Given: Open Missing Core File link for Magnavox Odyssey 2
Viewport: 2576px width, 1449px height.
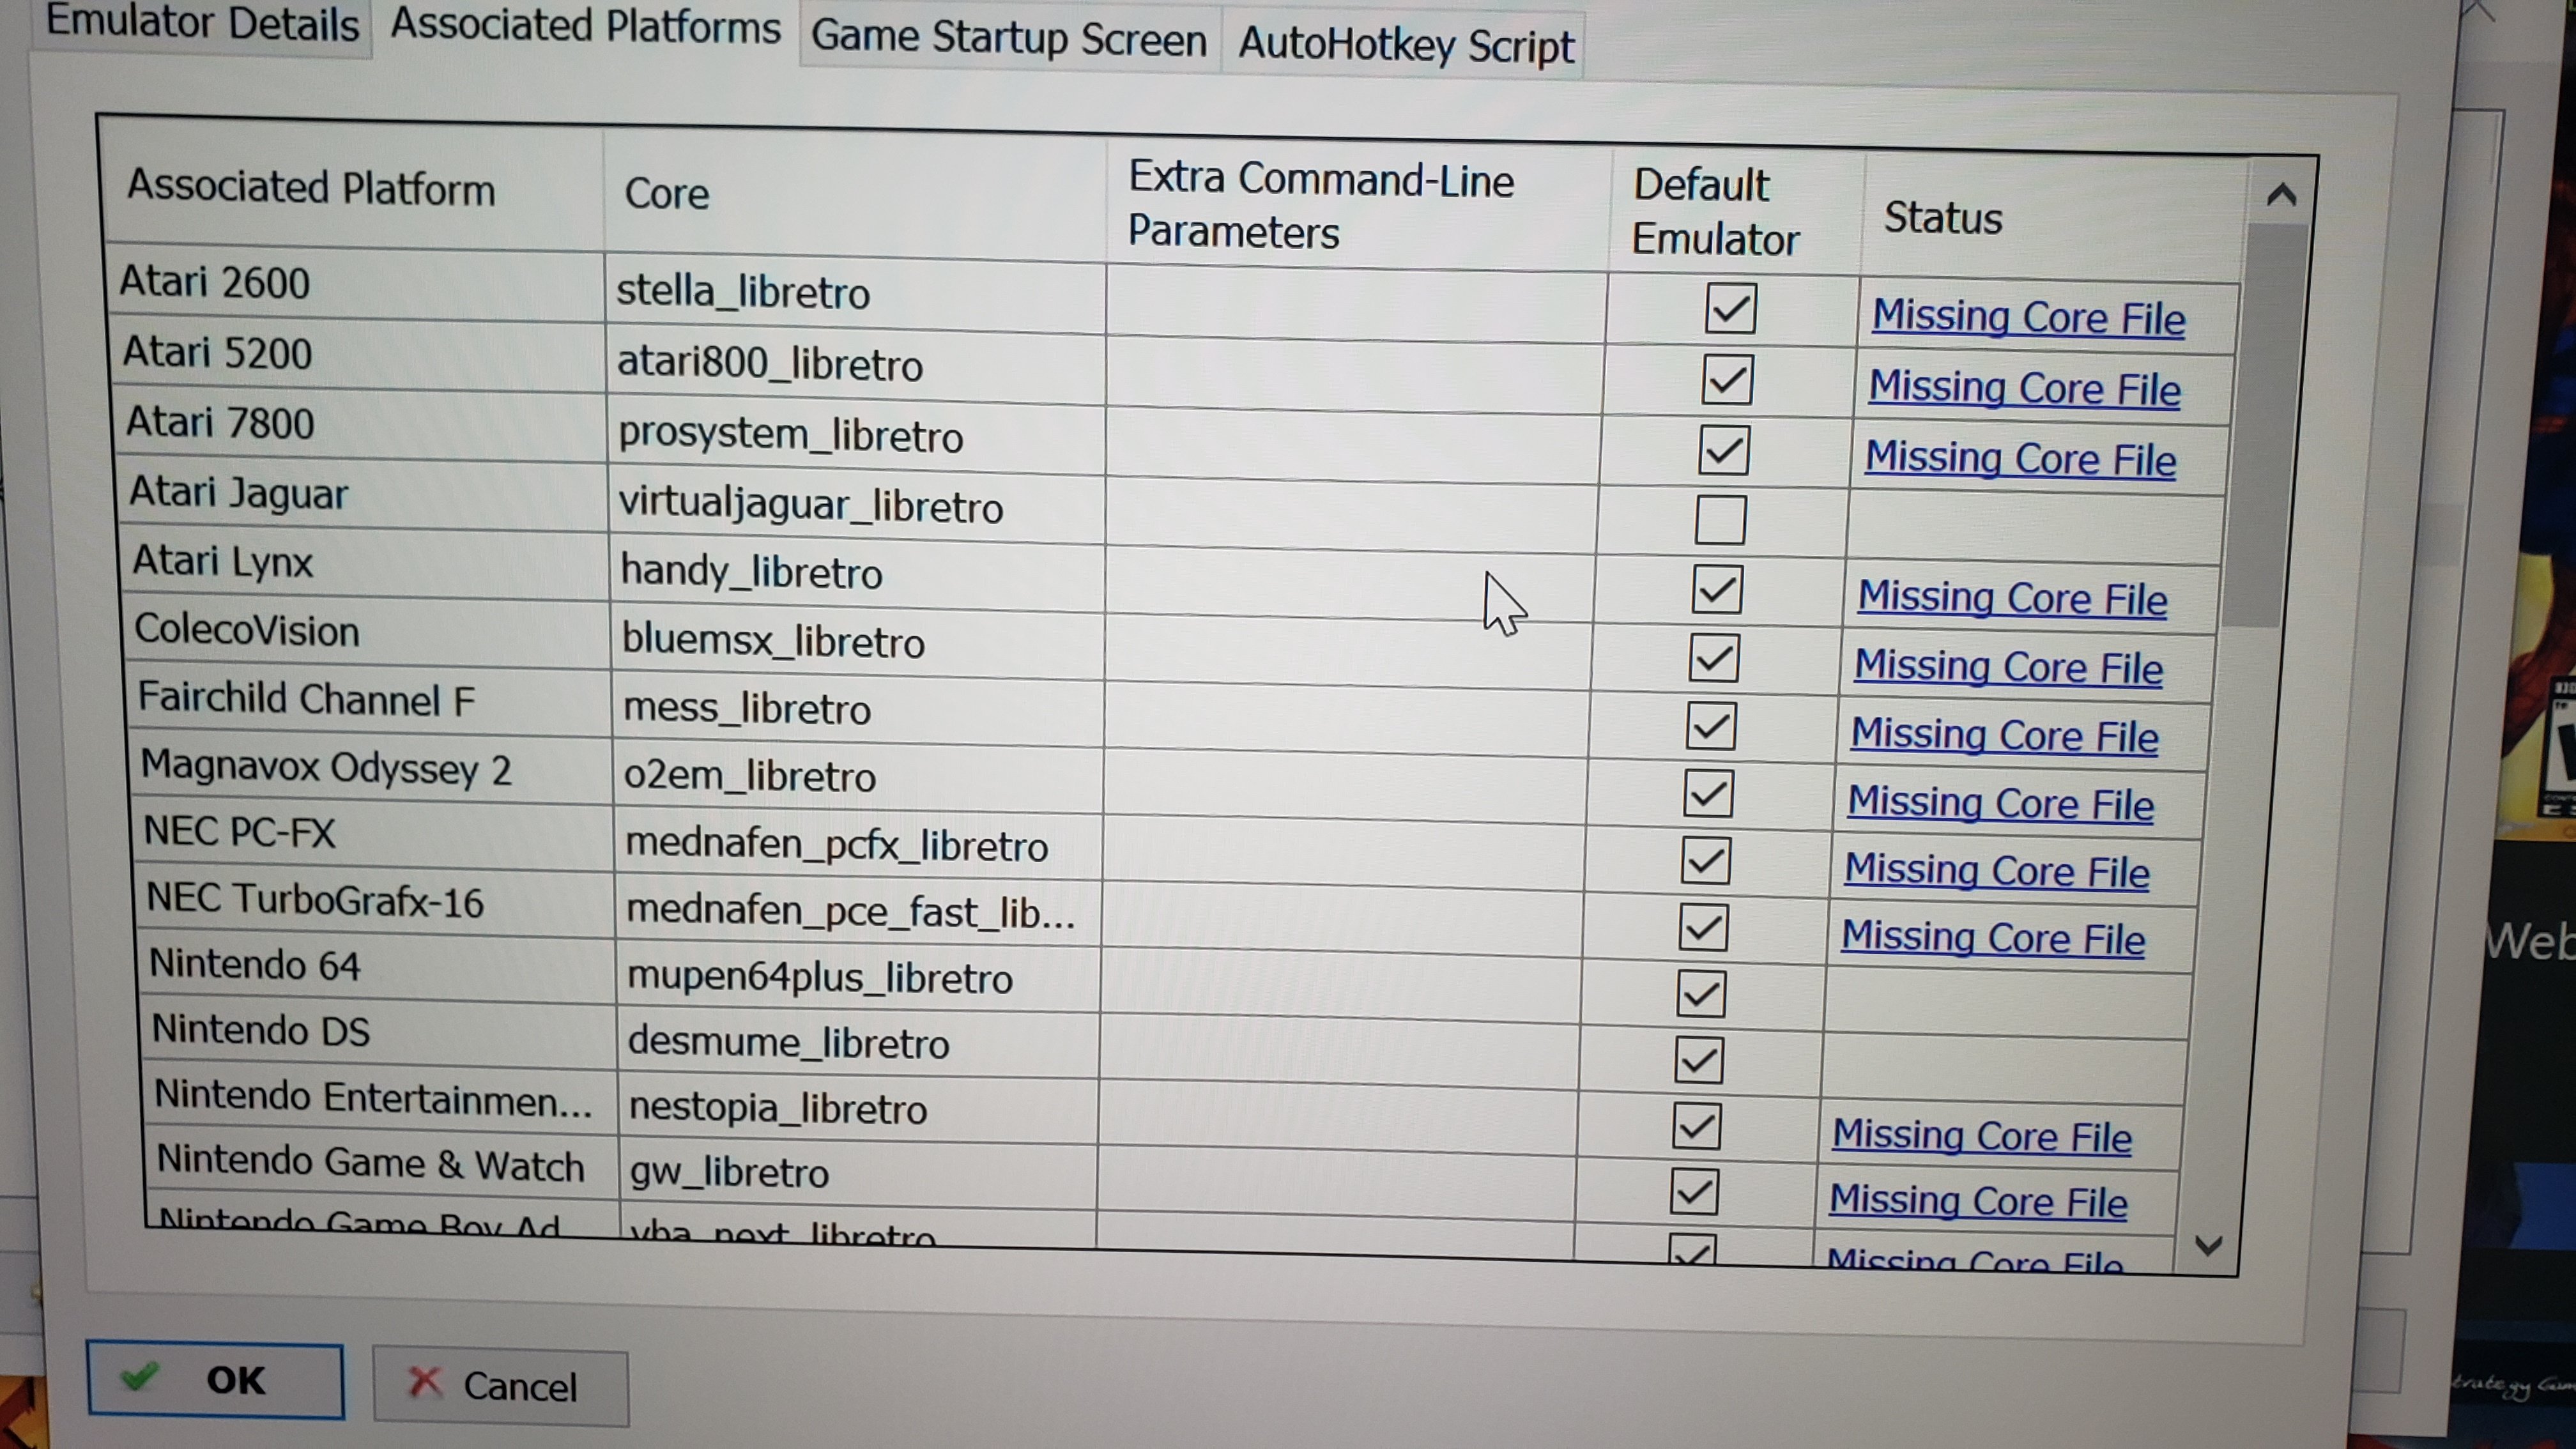Looking at the screenshot, I should tap(2000, 803).
